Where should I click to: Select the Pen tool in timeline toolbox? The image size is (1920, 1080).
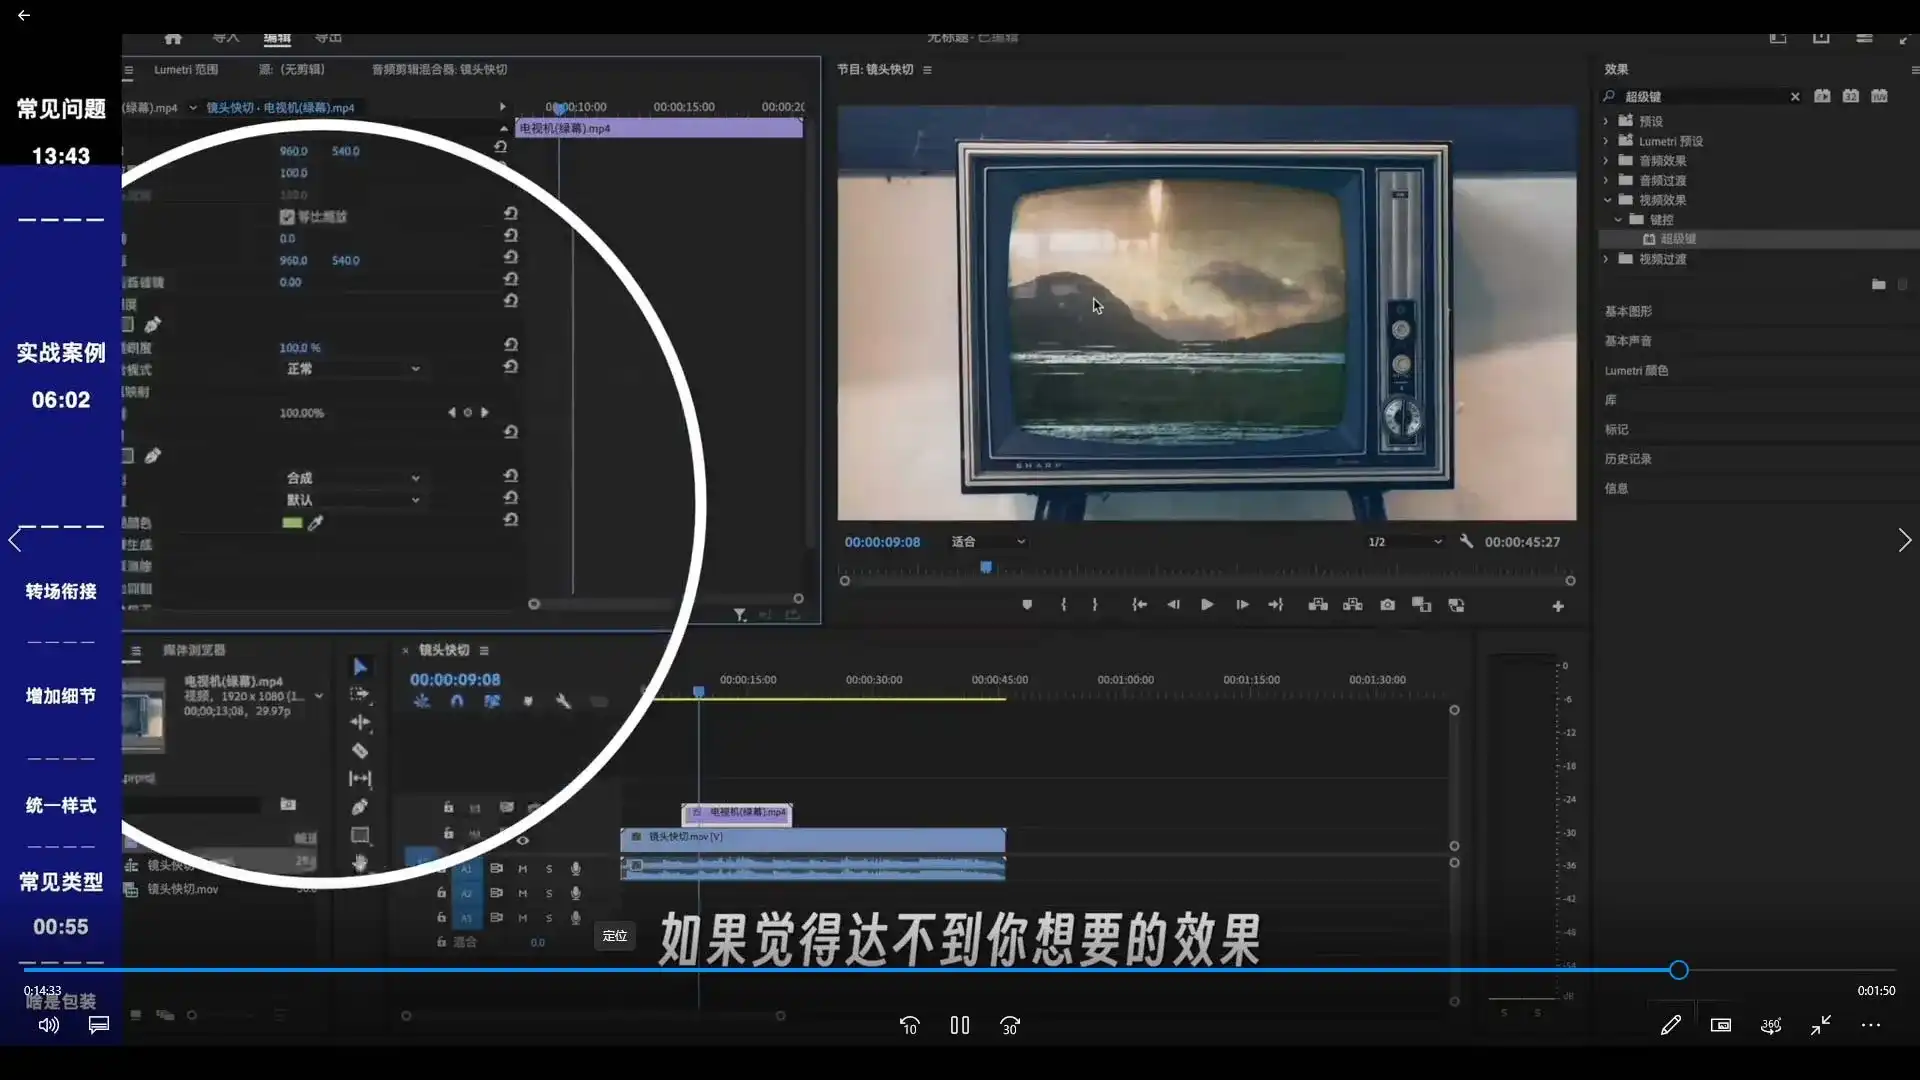pos(360,806)
